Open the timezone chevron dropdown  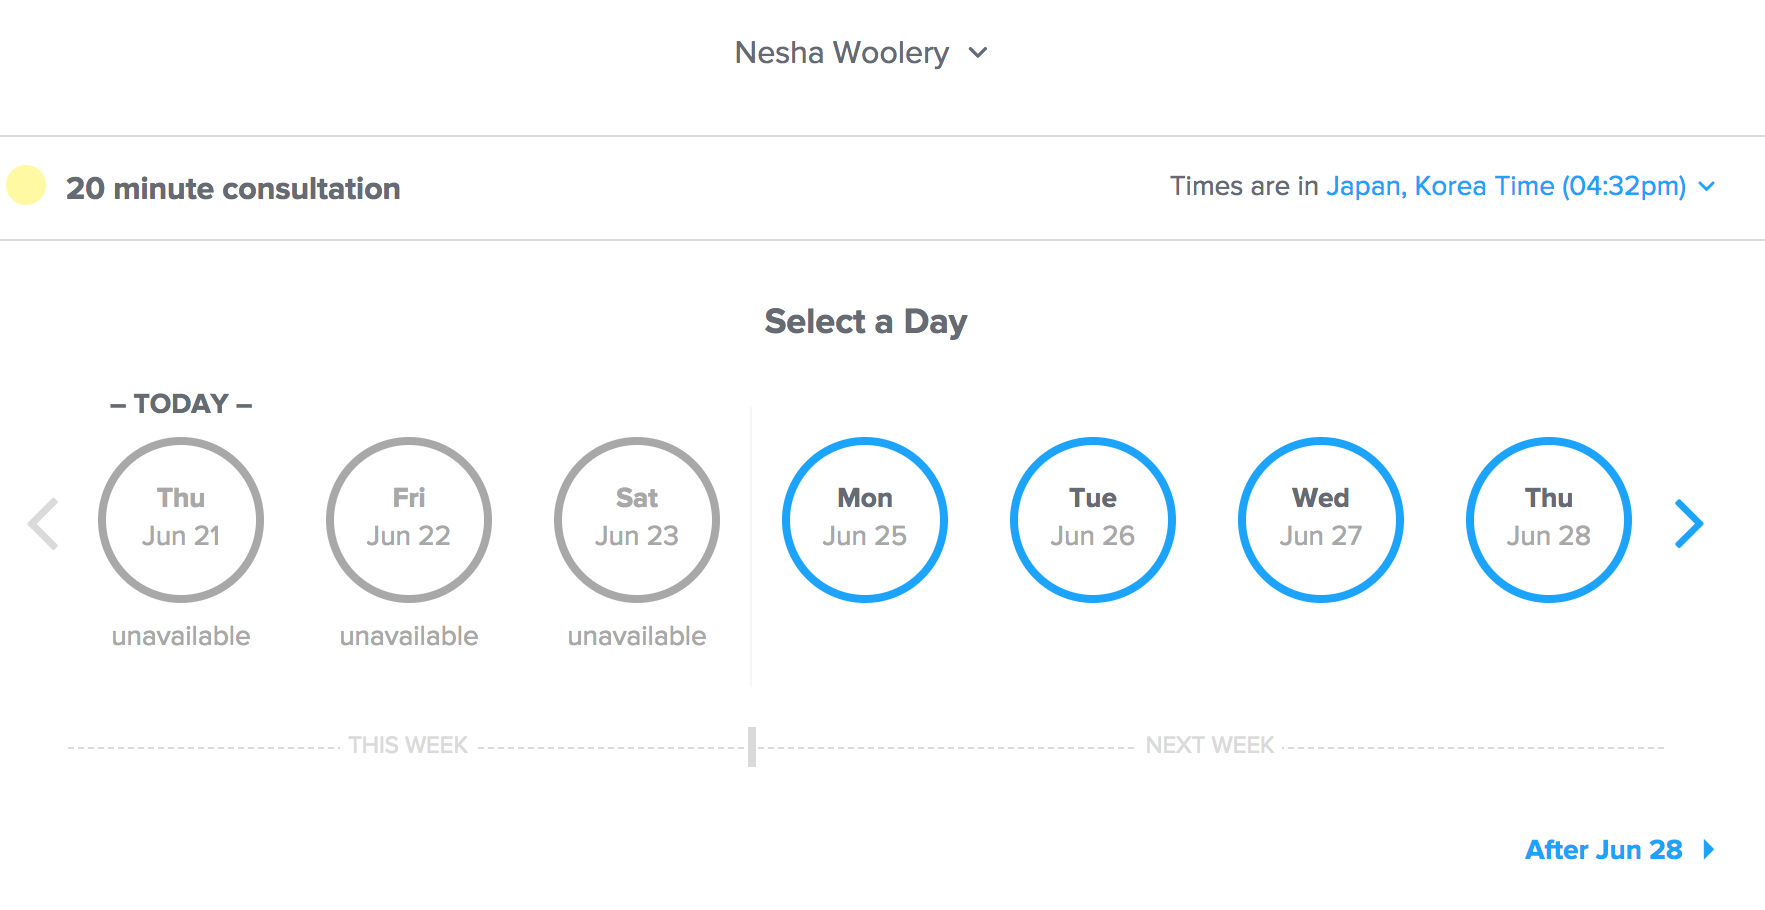tap(1707, 186)
